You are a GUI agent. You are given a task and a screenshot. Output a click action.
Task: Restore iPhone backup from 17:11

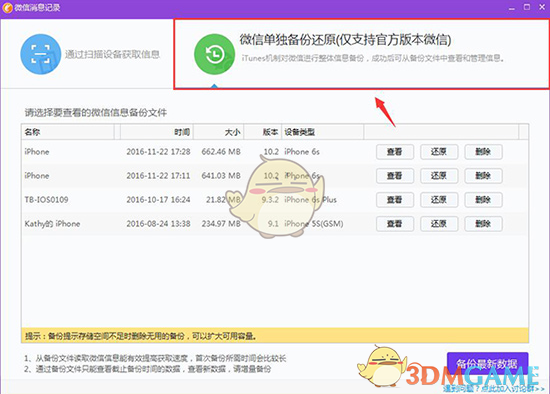(439, 176)
